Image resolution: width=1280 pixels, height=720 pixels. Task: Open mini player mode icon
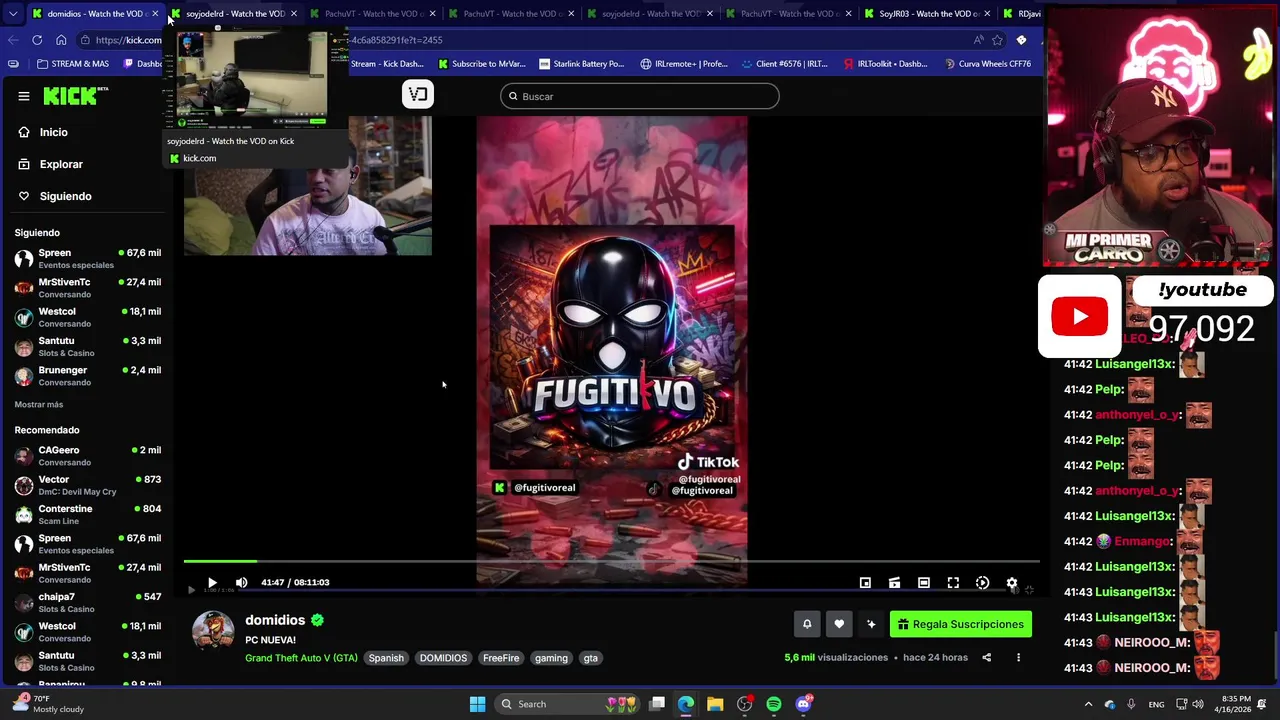tap(865, 583)
